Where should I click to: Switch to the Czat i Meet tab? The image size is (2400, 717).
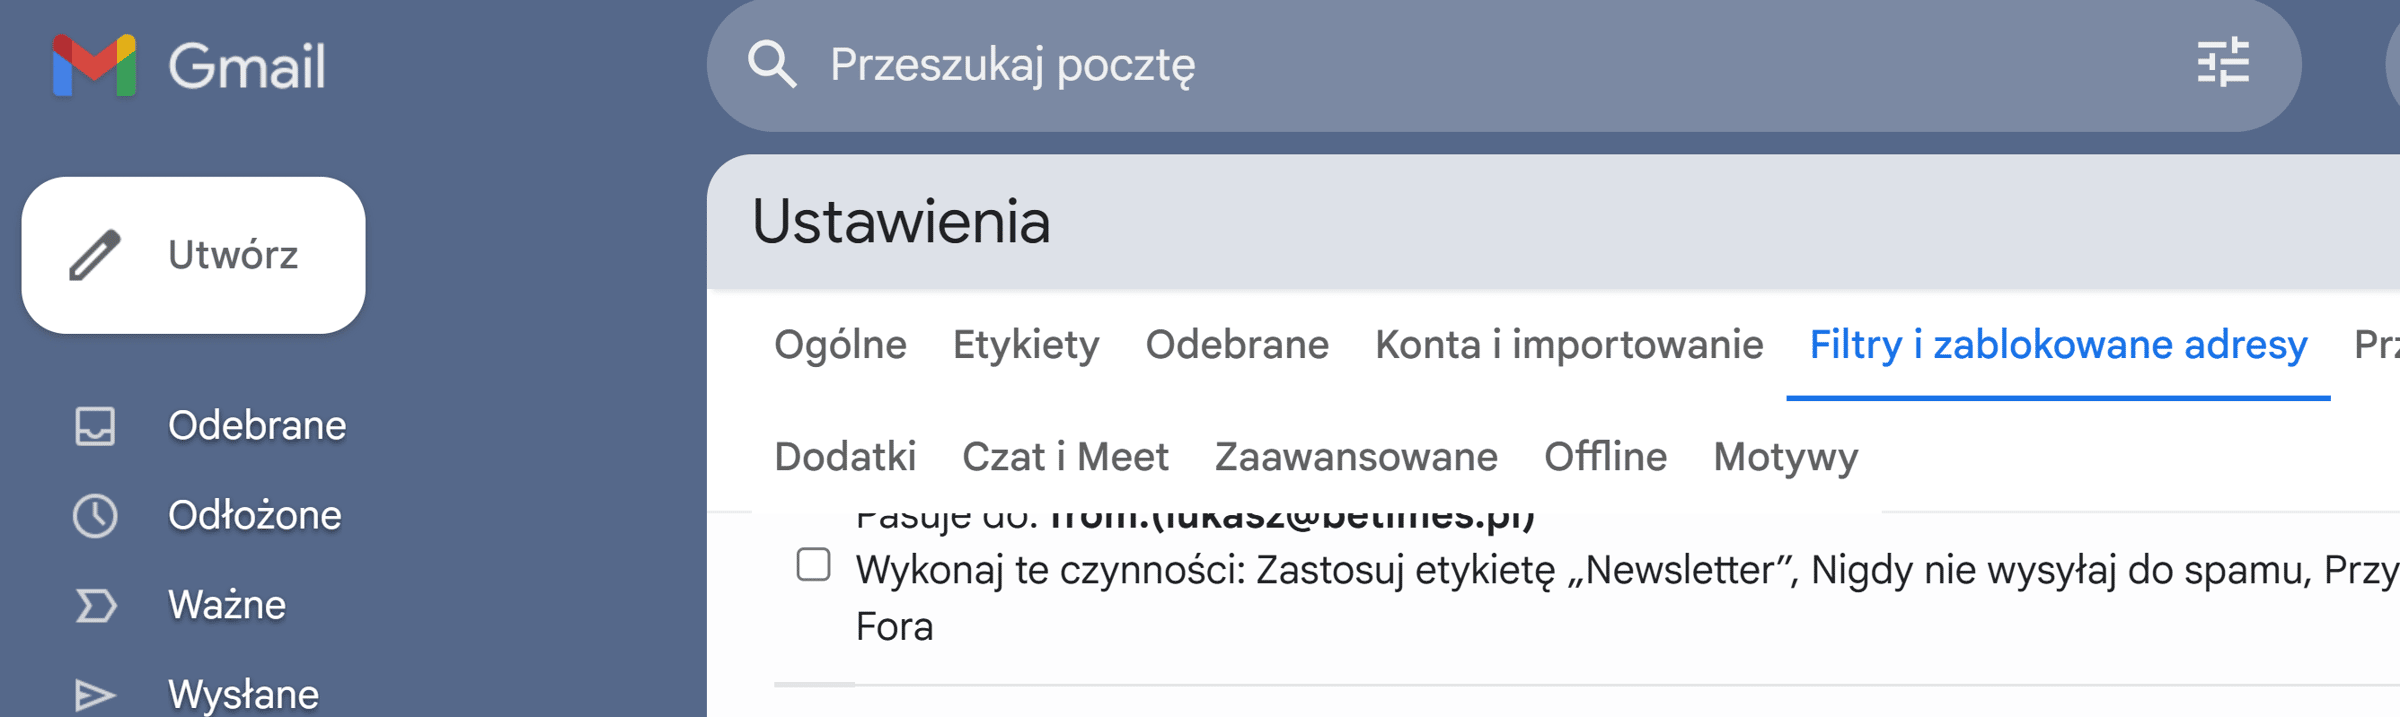coord(1065,457)
